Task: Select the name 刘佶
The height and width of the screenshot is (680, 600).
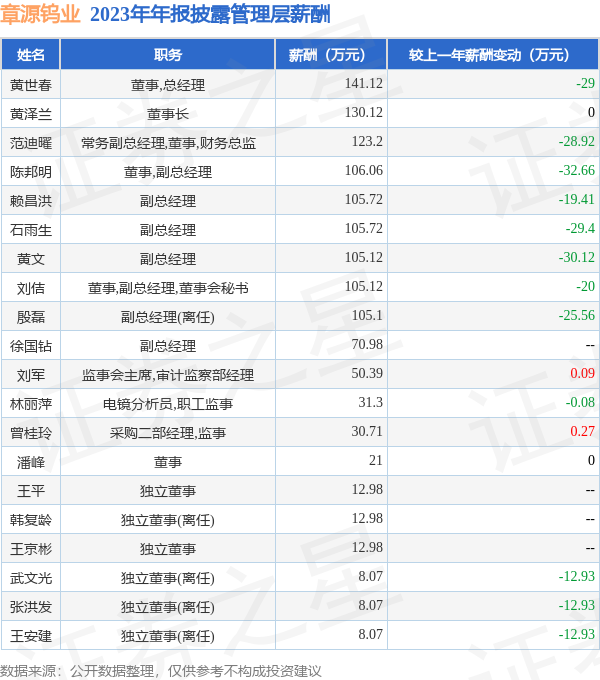Action: (31, 288)
